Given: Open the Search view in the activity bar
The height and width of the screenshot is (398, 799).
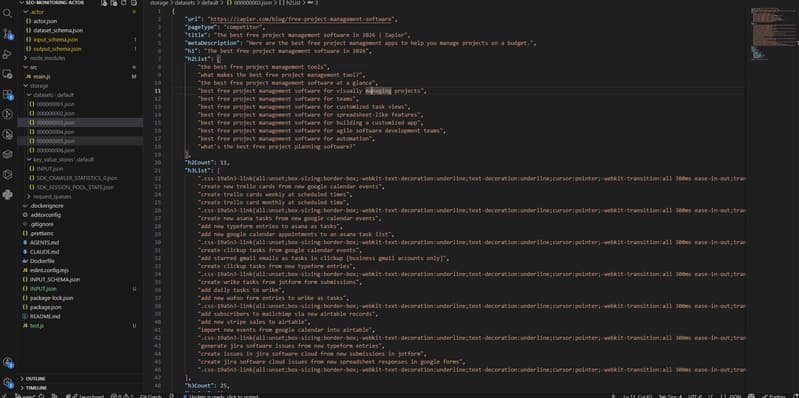Looking at the screenshot, I should [8, 13].
